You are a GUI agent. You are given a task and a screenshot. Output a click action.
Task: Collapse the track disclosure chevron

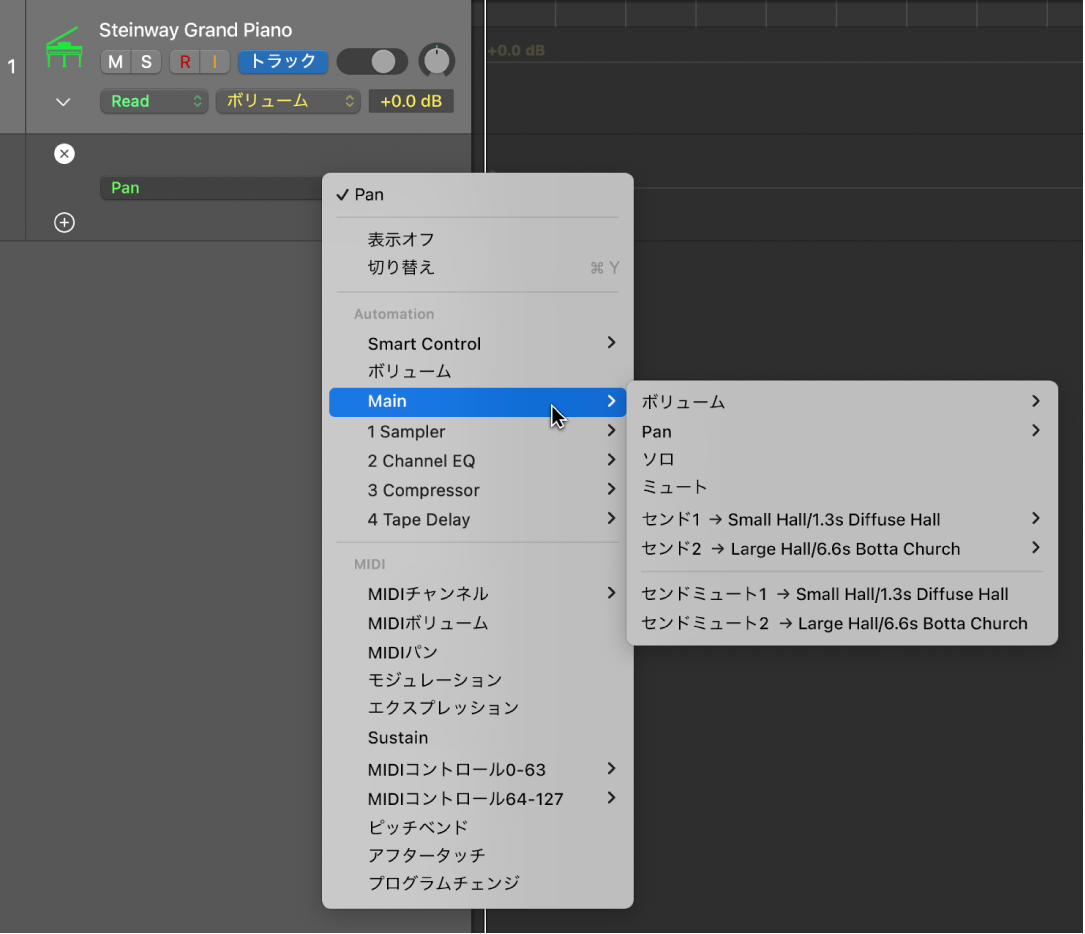(63, 101)
